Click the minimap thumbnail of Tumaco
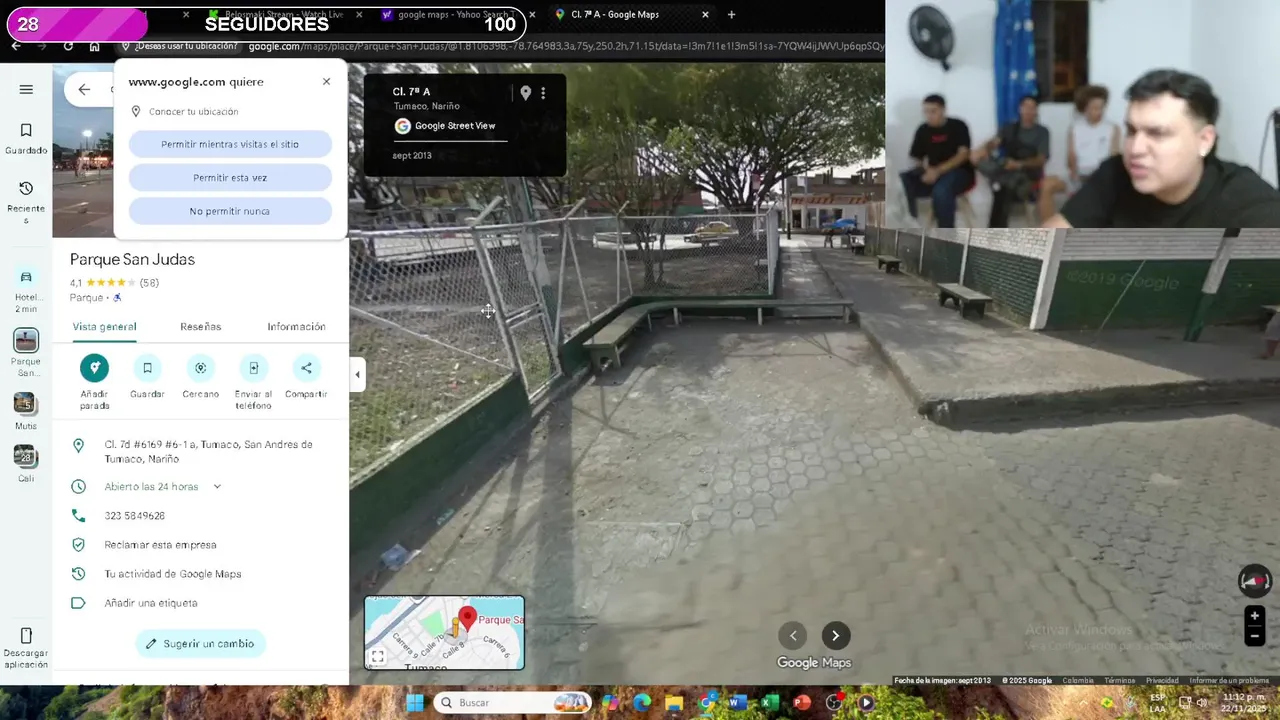Viewport: 1280px width, 720px height. 444,632
